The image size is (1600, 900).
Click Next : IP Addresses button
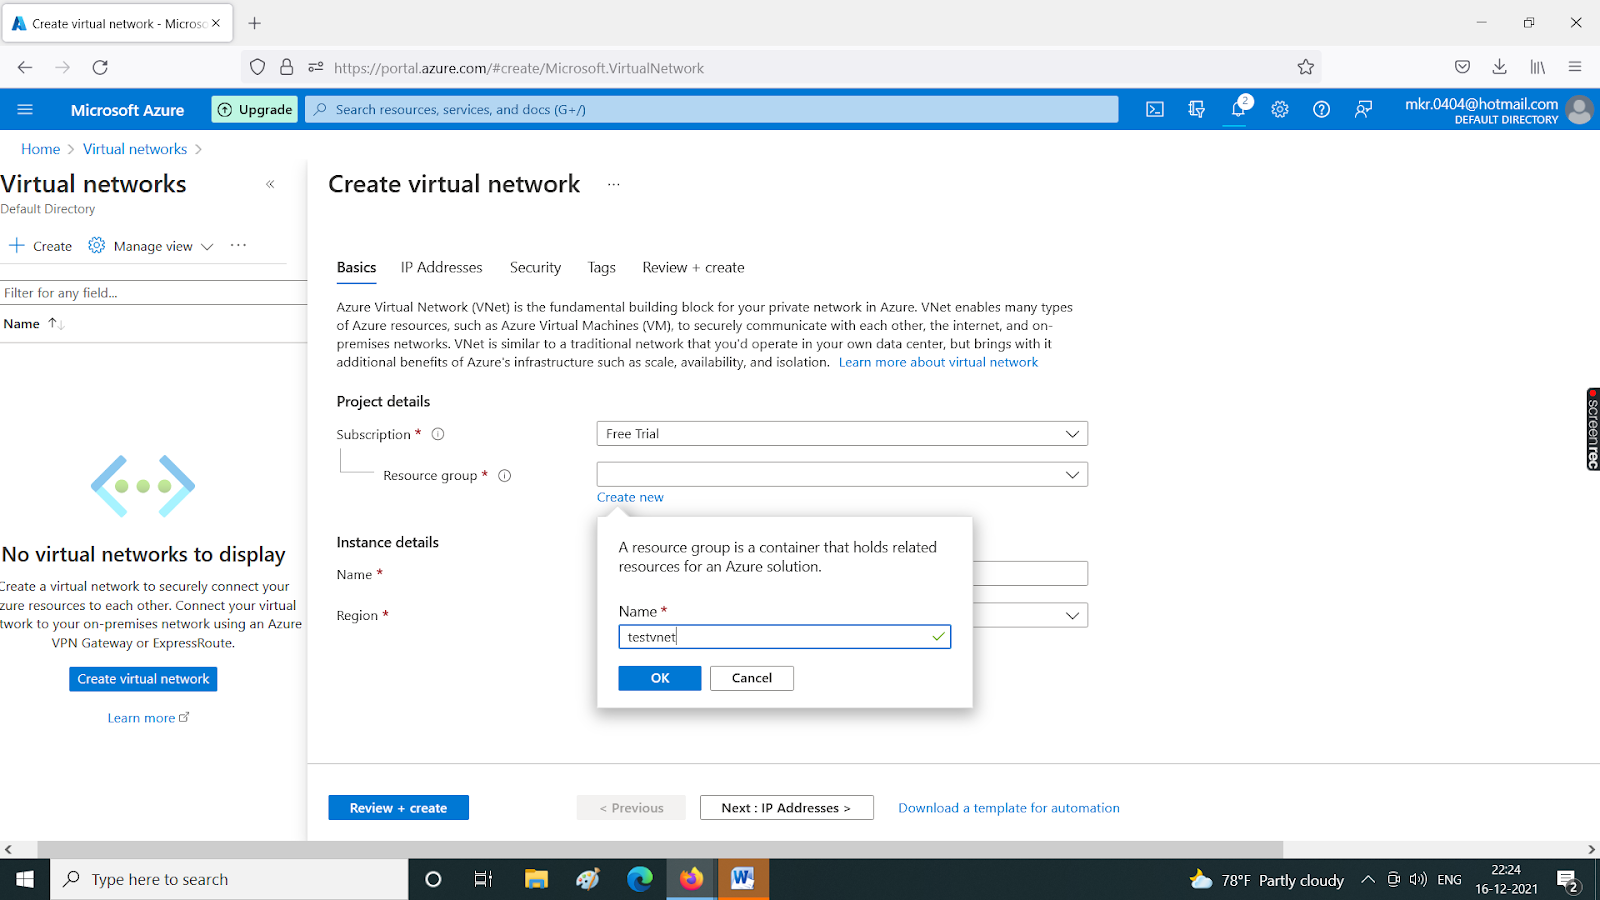point(786,808)
